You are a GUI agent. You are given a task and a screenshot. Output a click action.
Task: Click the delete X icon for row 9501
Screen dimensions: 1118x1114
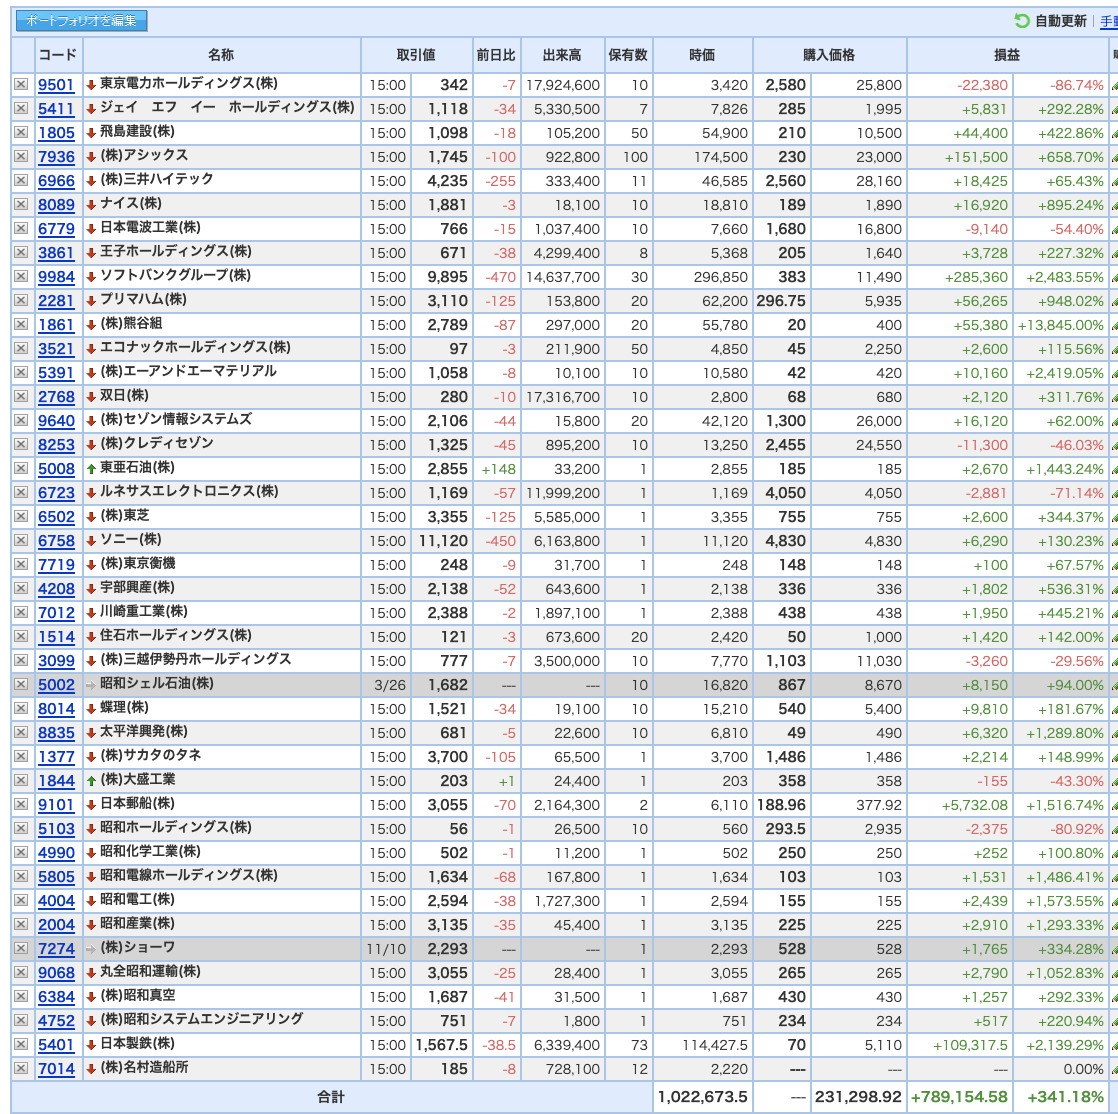pos(21,84)
